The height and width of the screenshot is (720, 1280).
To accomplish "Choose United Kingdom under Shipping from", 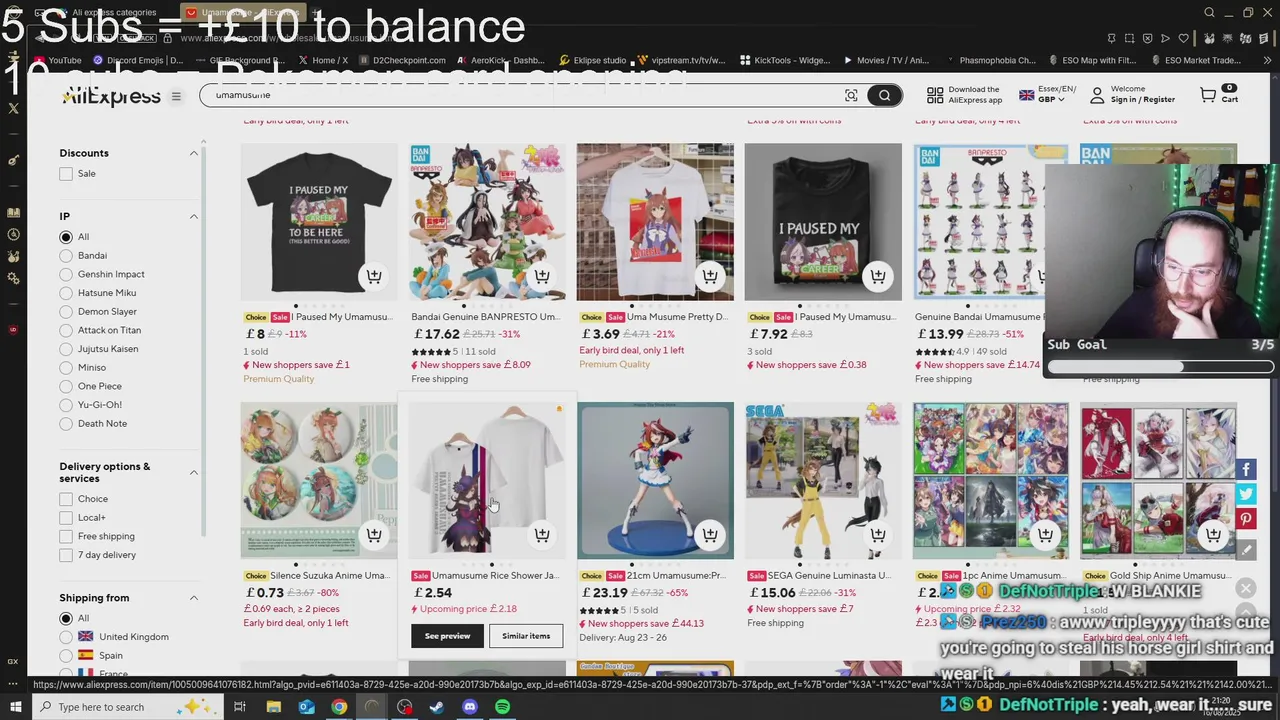I will pos(66,637).
